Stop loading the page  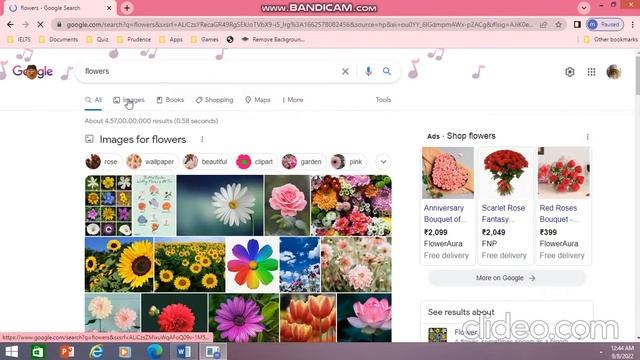tap(40, 24)
